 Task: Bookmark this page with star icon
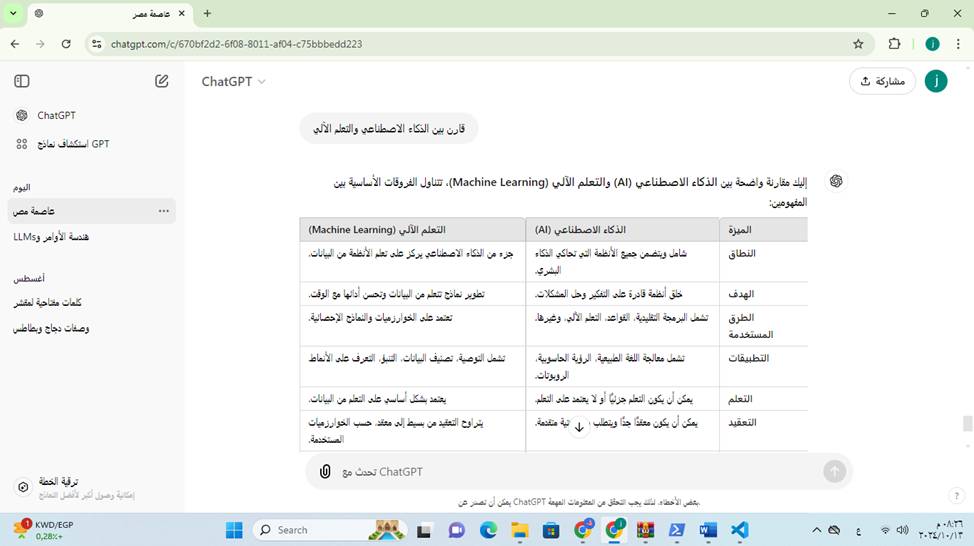[x=858, y=44]
